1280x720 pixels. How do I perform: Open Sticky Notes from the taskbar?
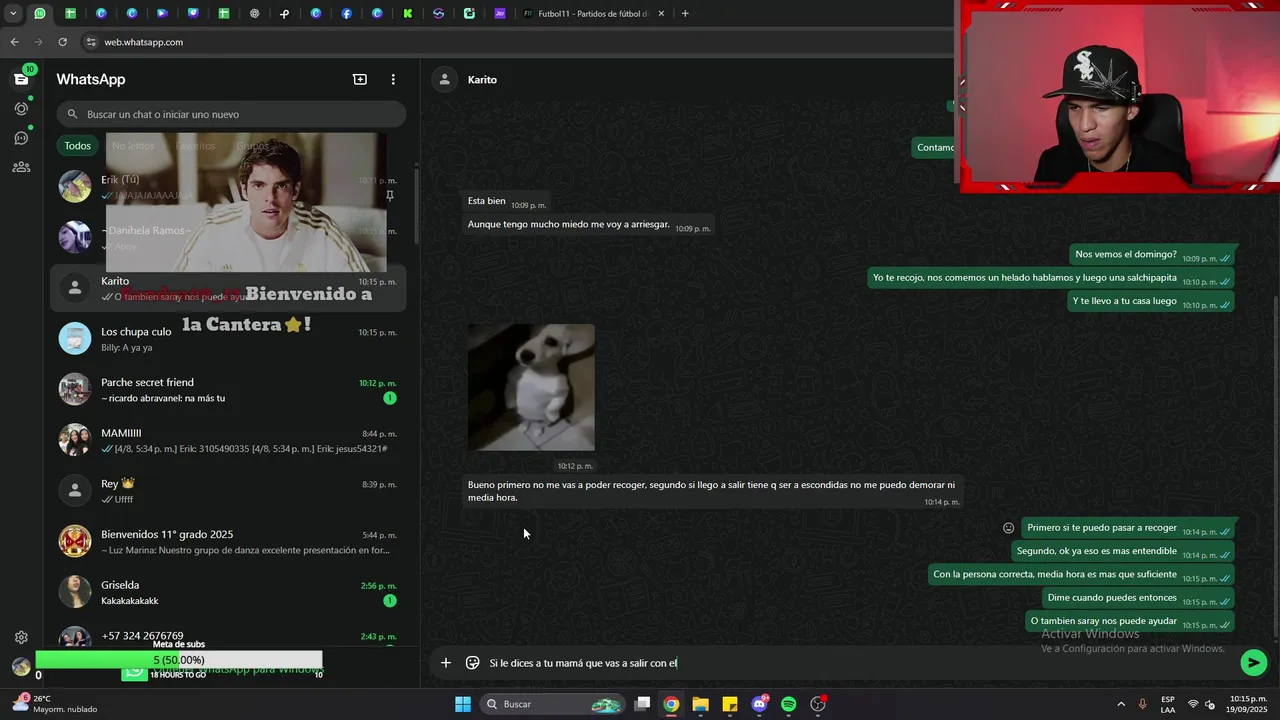[x=730, y=704]
